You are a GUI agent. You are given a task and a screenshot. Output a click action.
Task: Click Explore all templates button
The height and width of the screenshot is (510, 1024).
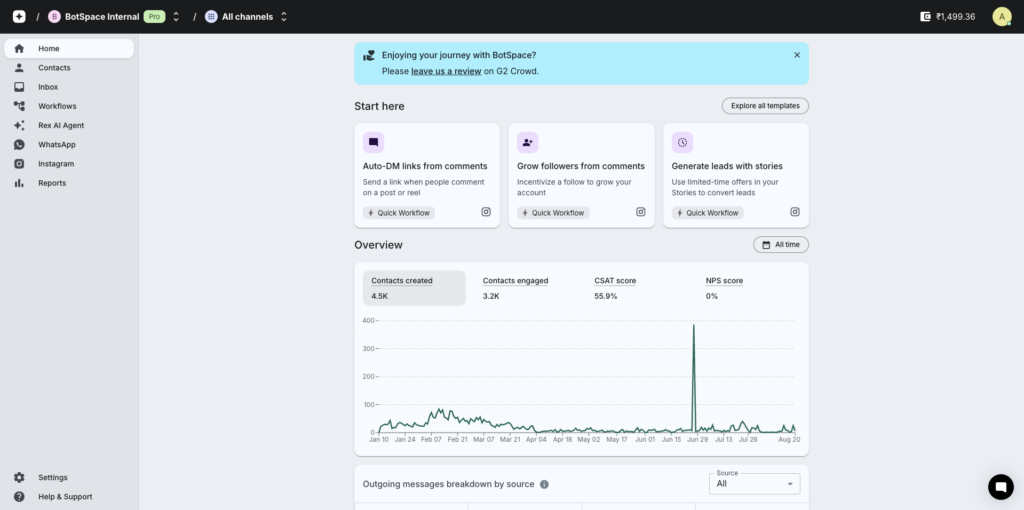click(x=765, y=106)
